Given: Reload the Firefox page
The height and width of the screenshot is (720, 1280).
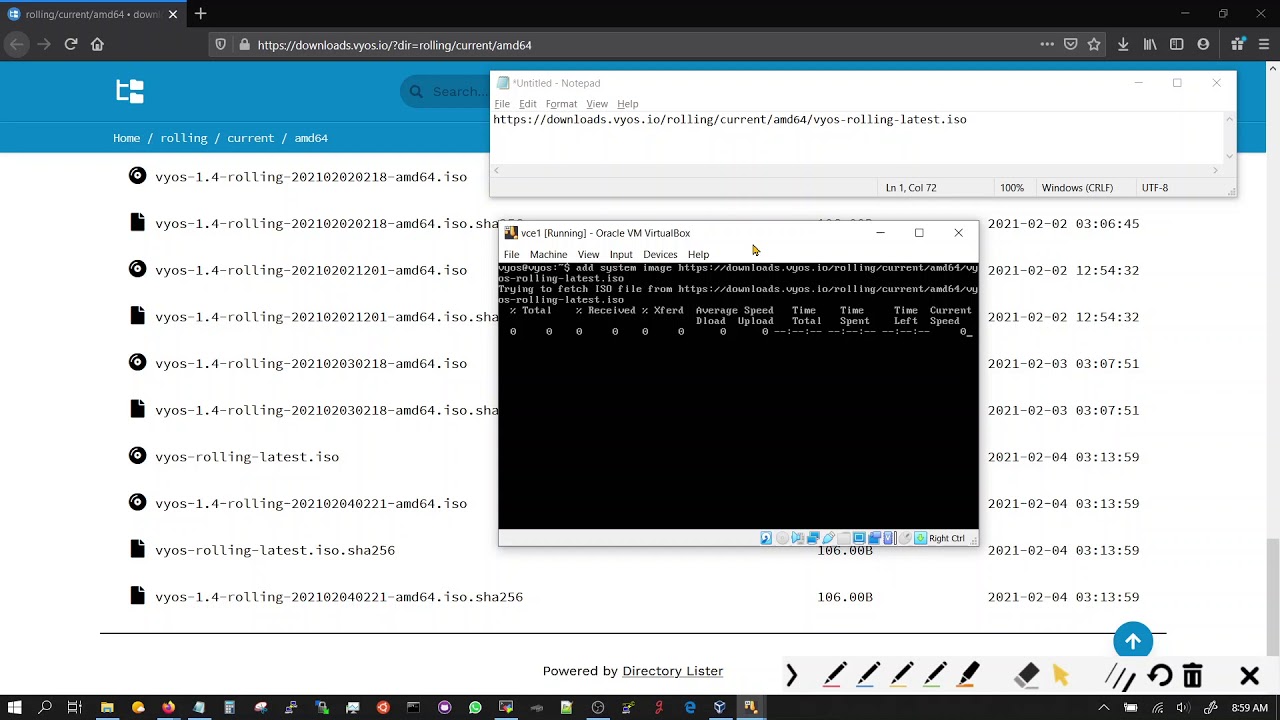Looking at the screenshot, I should (71, 44).
